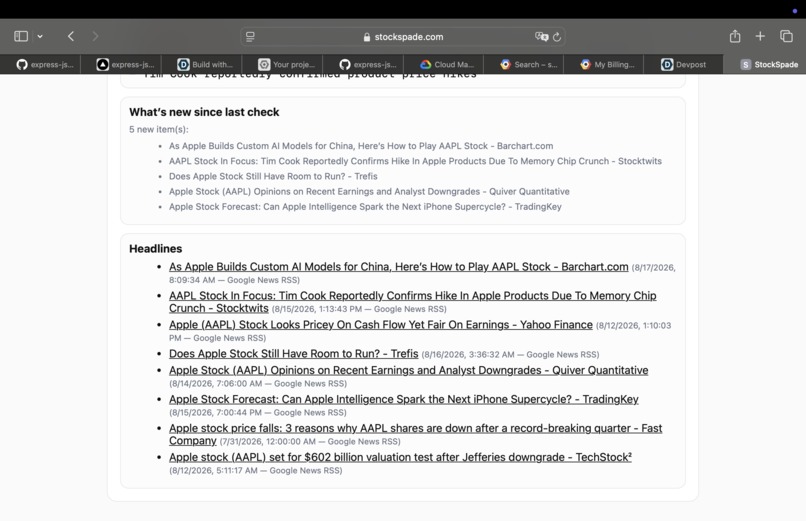This screenshot has height=521, width=806.
Task: Open the Fast Company stock price falls link
Action: (415, 434)
